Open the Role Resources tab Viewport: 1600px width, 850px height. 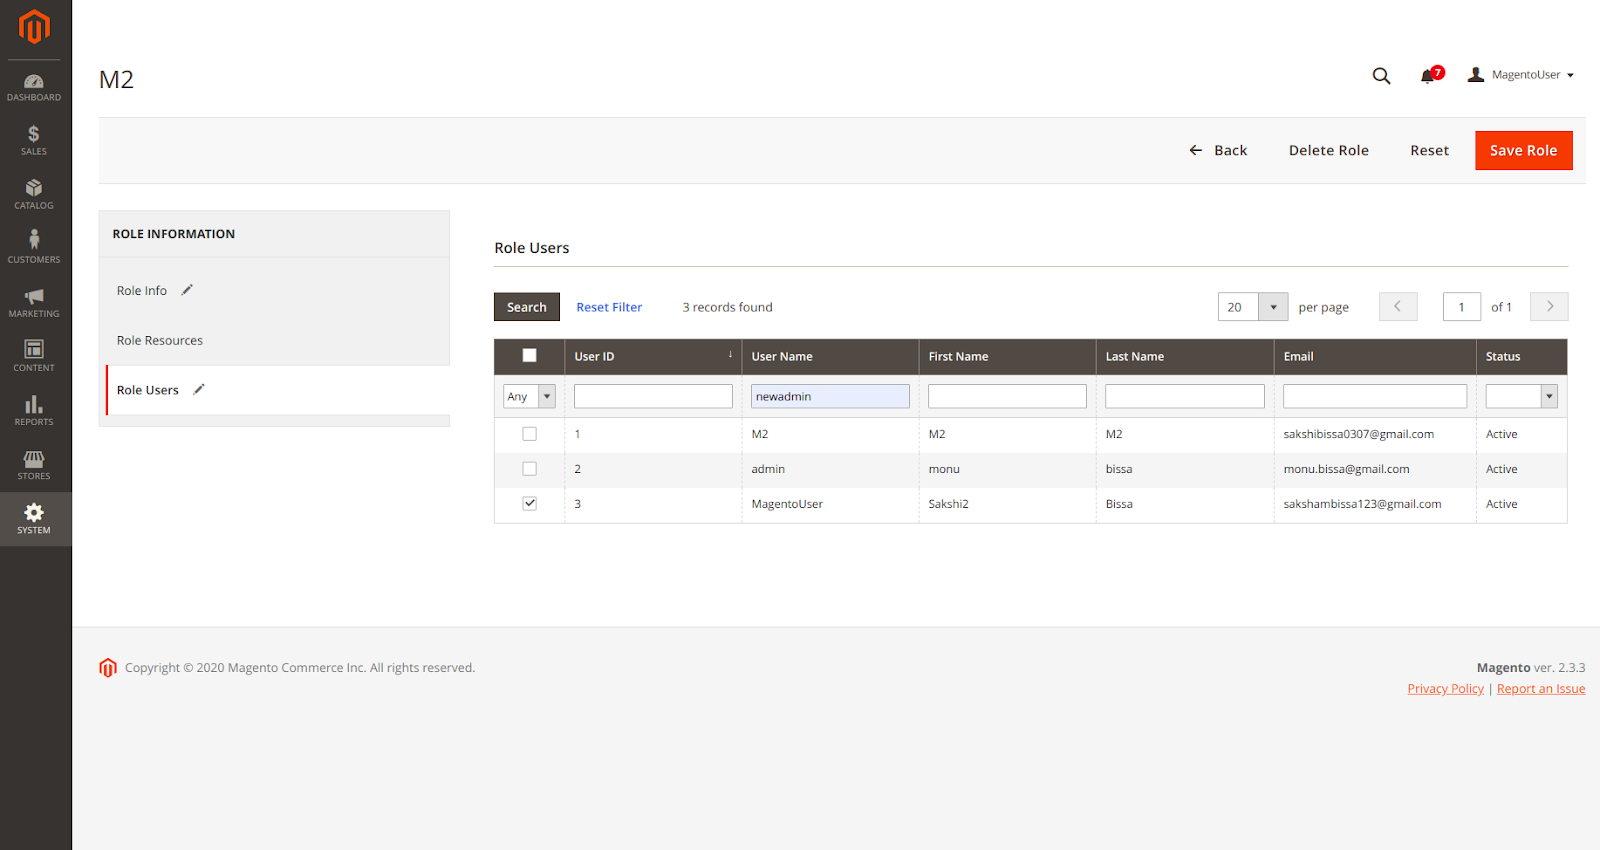click(x=160, y=340)
